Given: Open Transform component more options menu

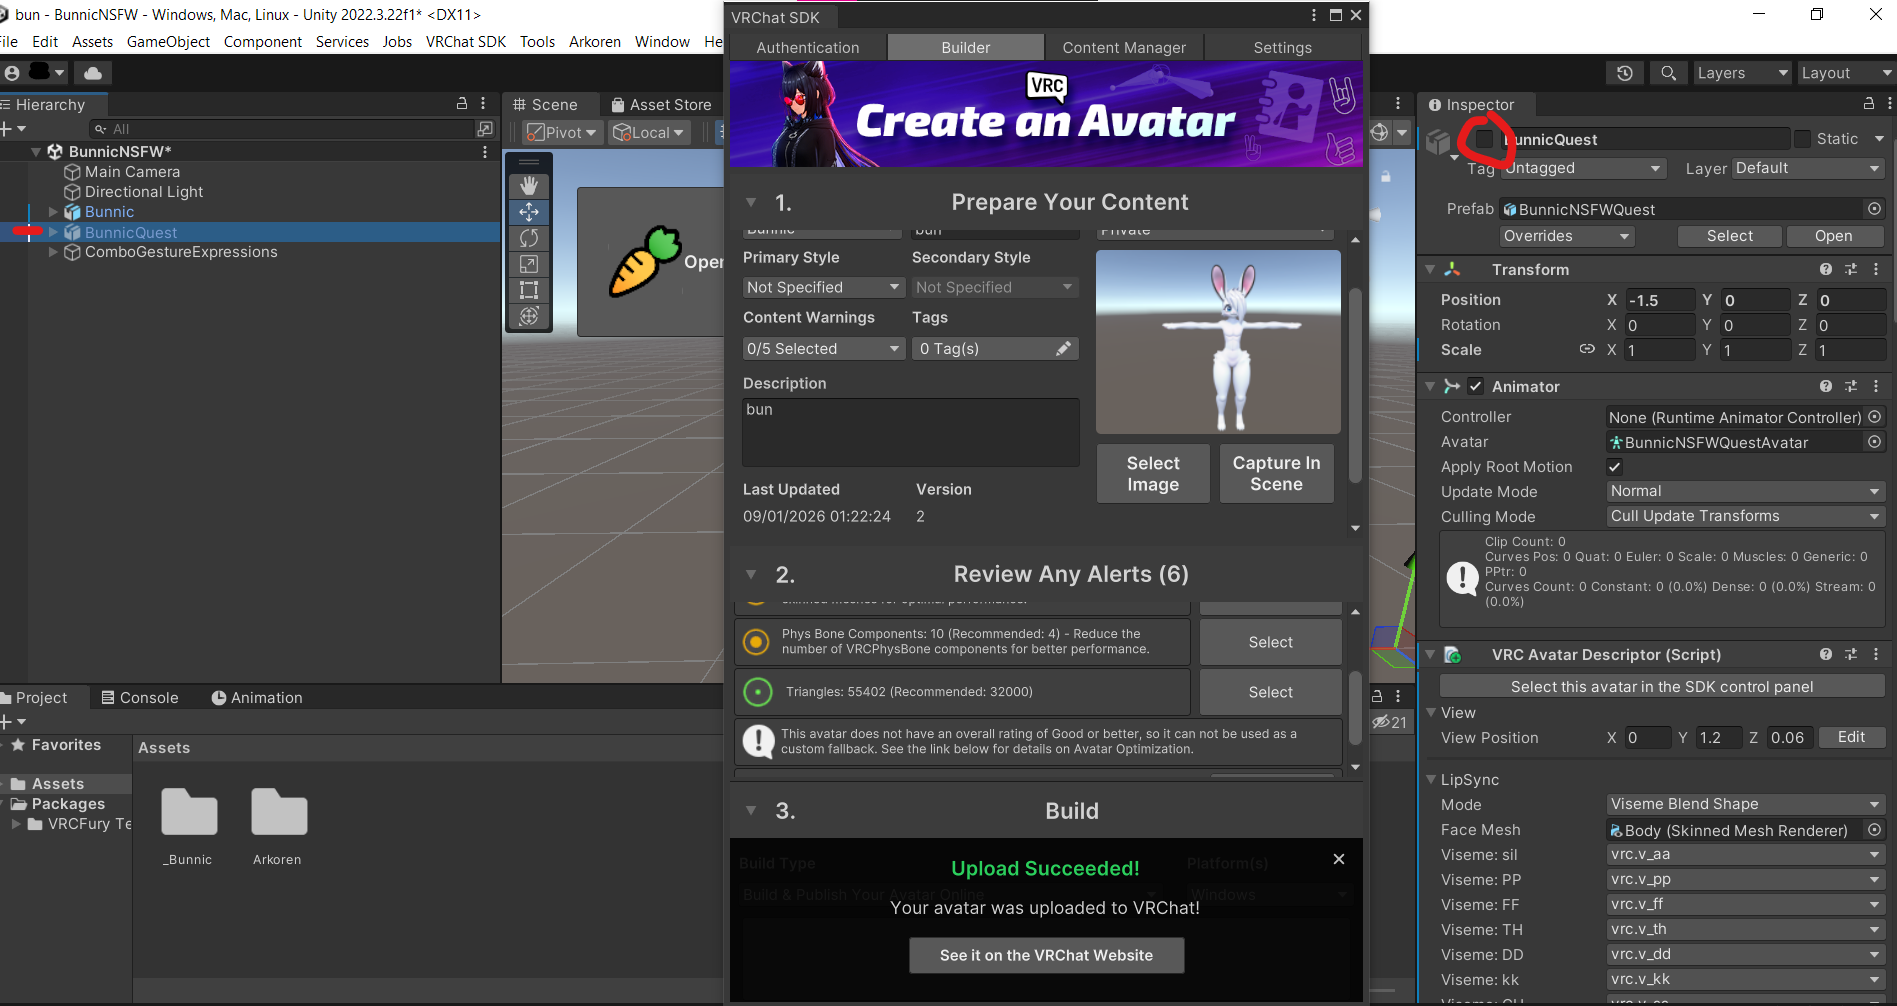Looking at the screenshot, I should click(x=1876, y=269).
